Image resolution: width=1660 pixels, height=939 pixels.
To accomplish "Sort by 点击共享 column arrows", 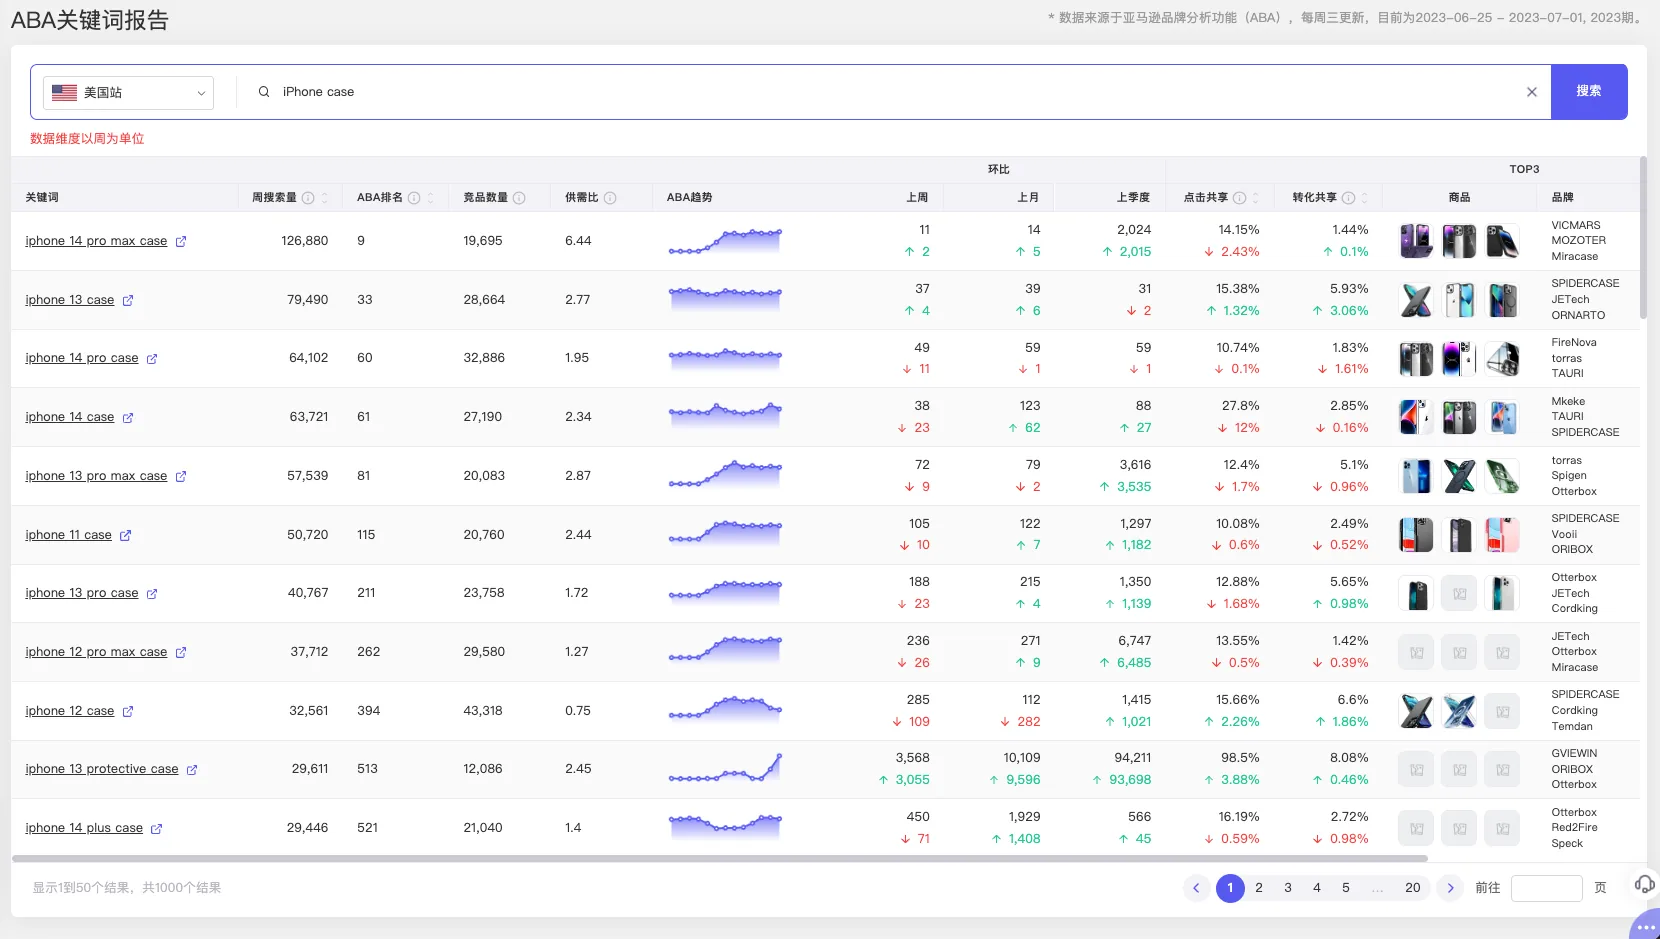I will [1256, 198].
